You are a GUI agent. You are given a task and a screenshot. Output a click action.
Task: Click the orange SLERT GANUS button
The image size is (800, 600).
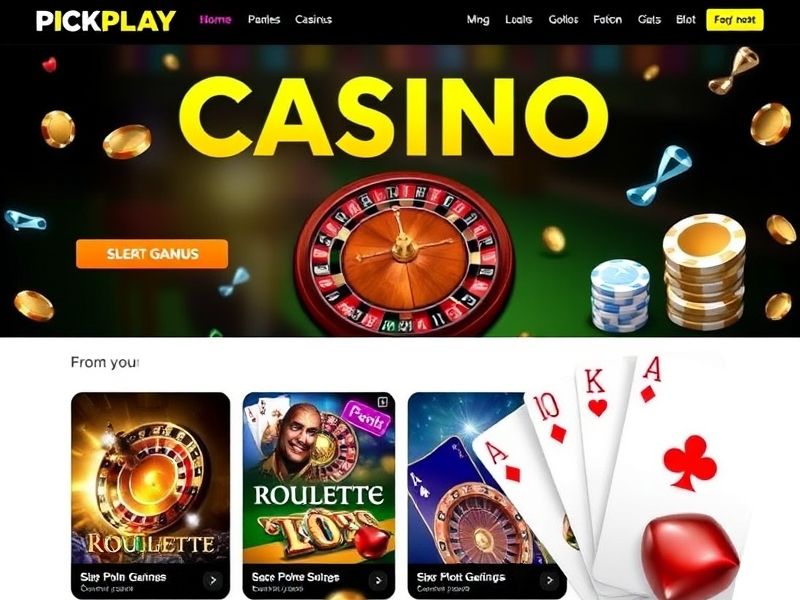pyautogui.click(x=152, y=254)
